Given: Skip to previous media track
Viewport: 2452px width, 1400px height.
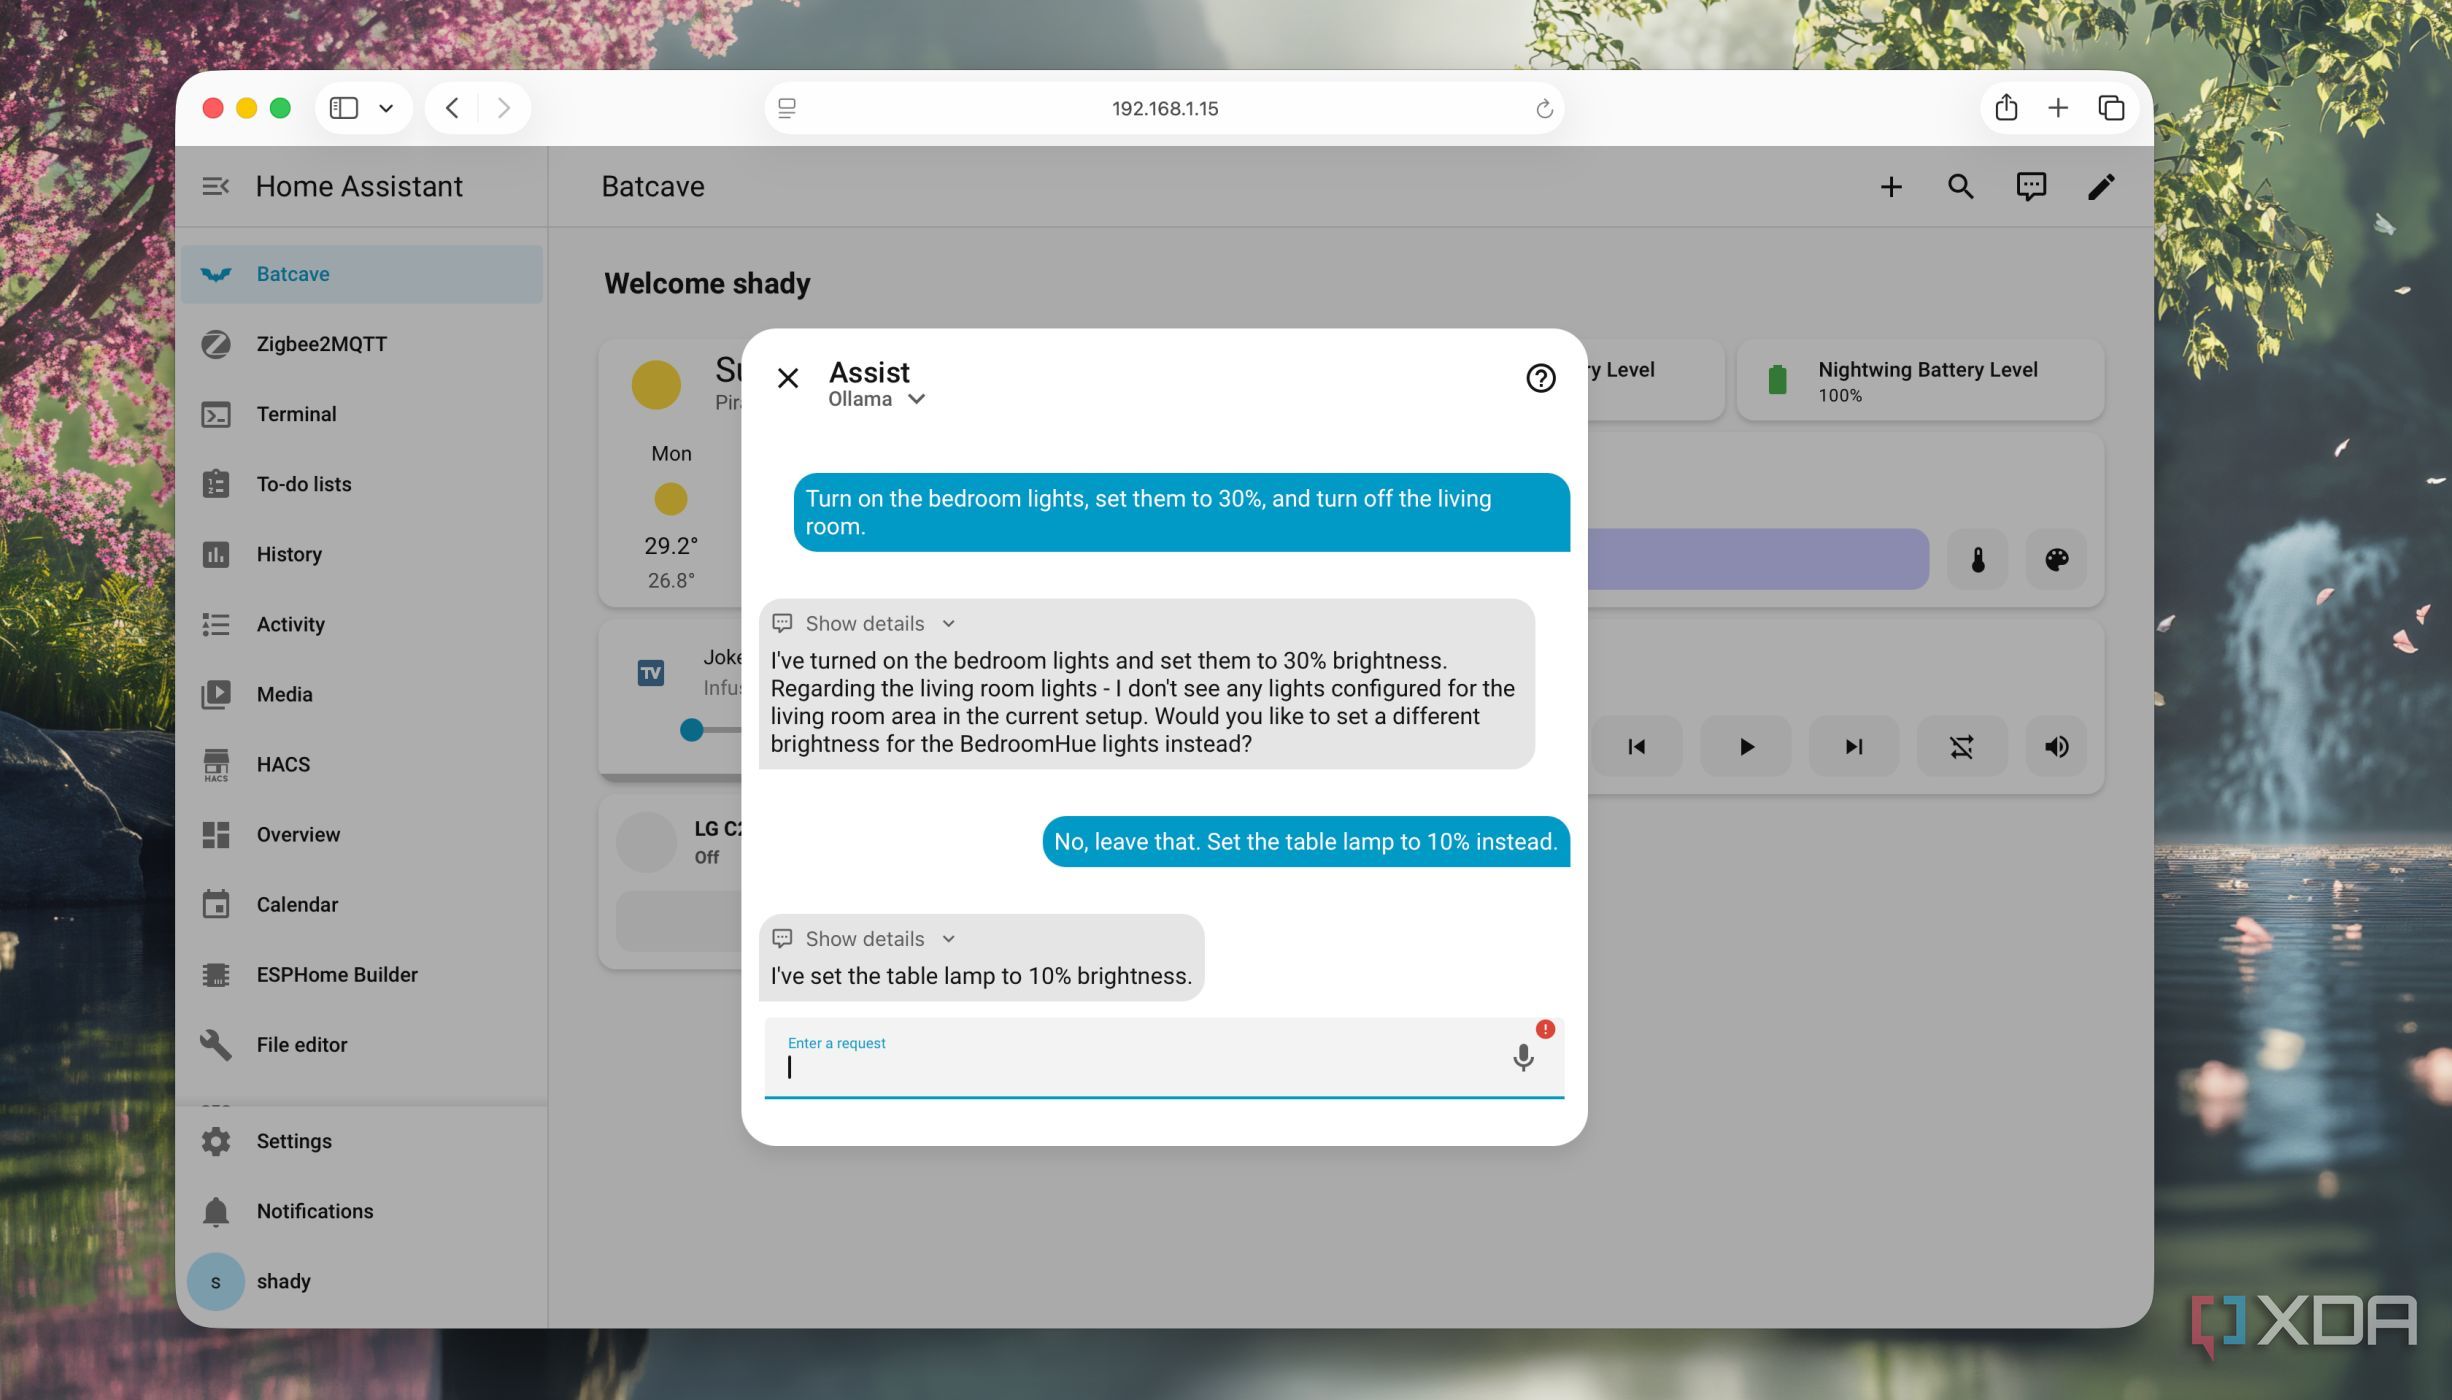Looking at the screenshot, I should tap(1636, 746).
